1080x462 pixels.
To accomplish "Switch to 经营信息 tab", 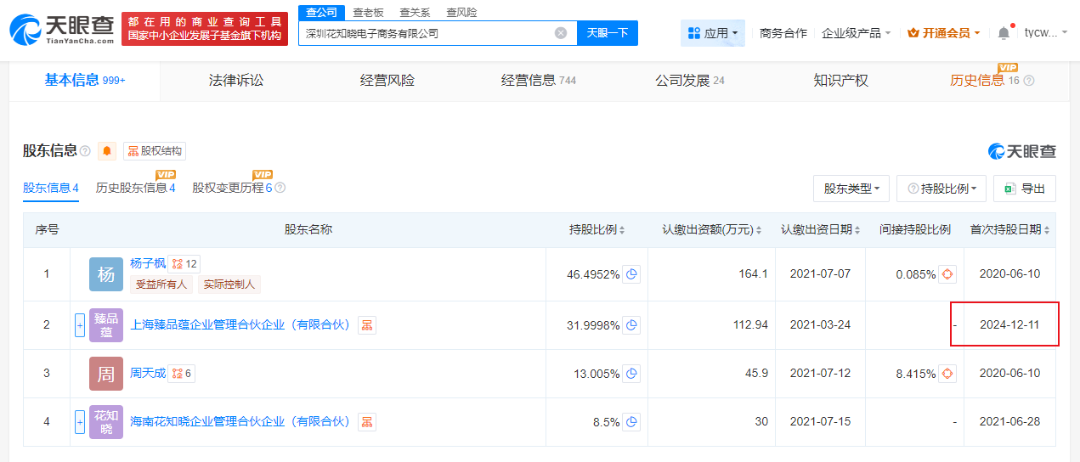I will pyautogui.click(x=538, y=81).
